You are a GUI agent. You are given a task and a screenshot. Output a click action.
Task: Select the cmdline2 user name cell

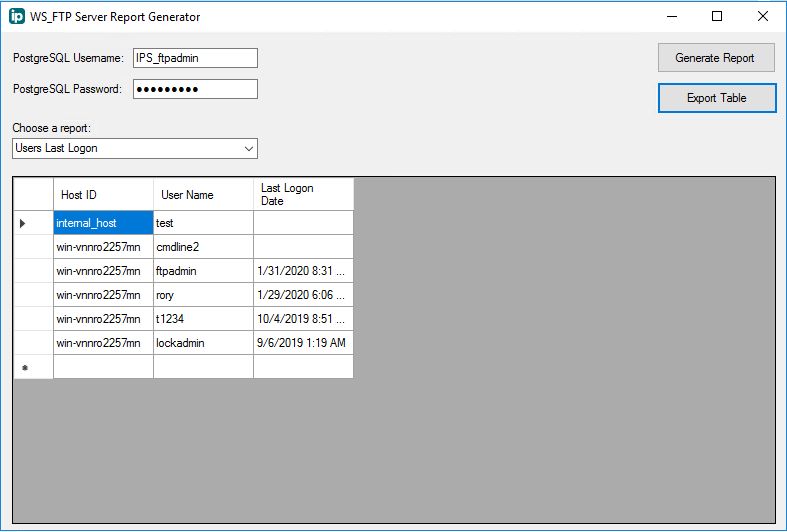pos(203,247)
